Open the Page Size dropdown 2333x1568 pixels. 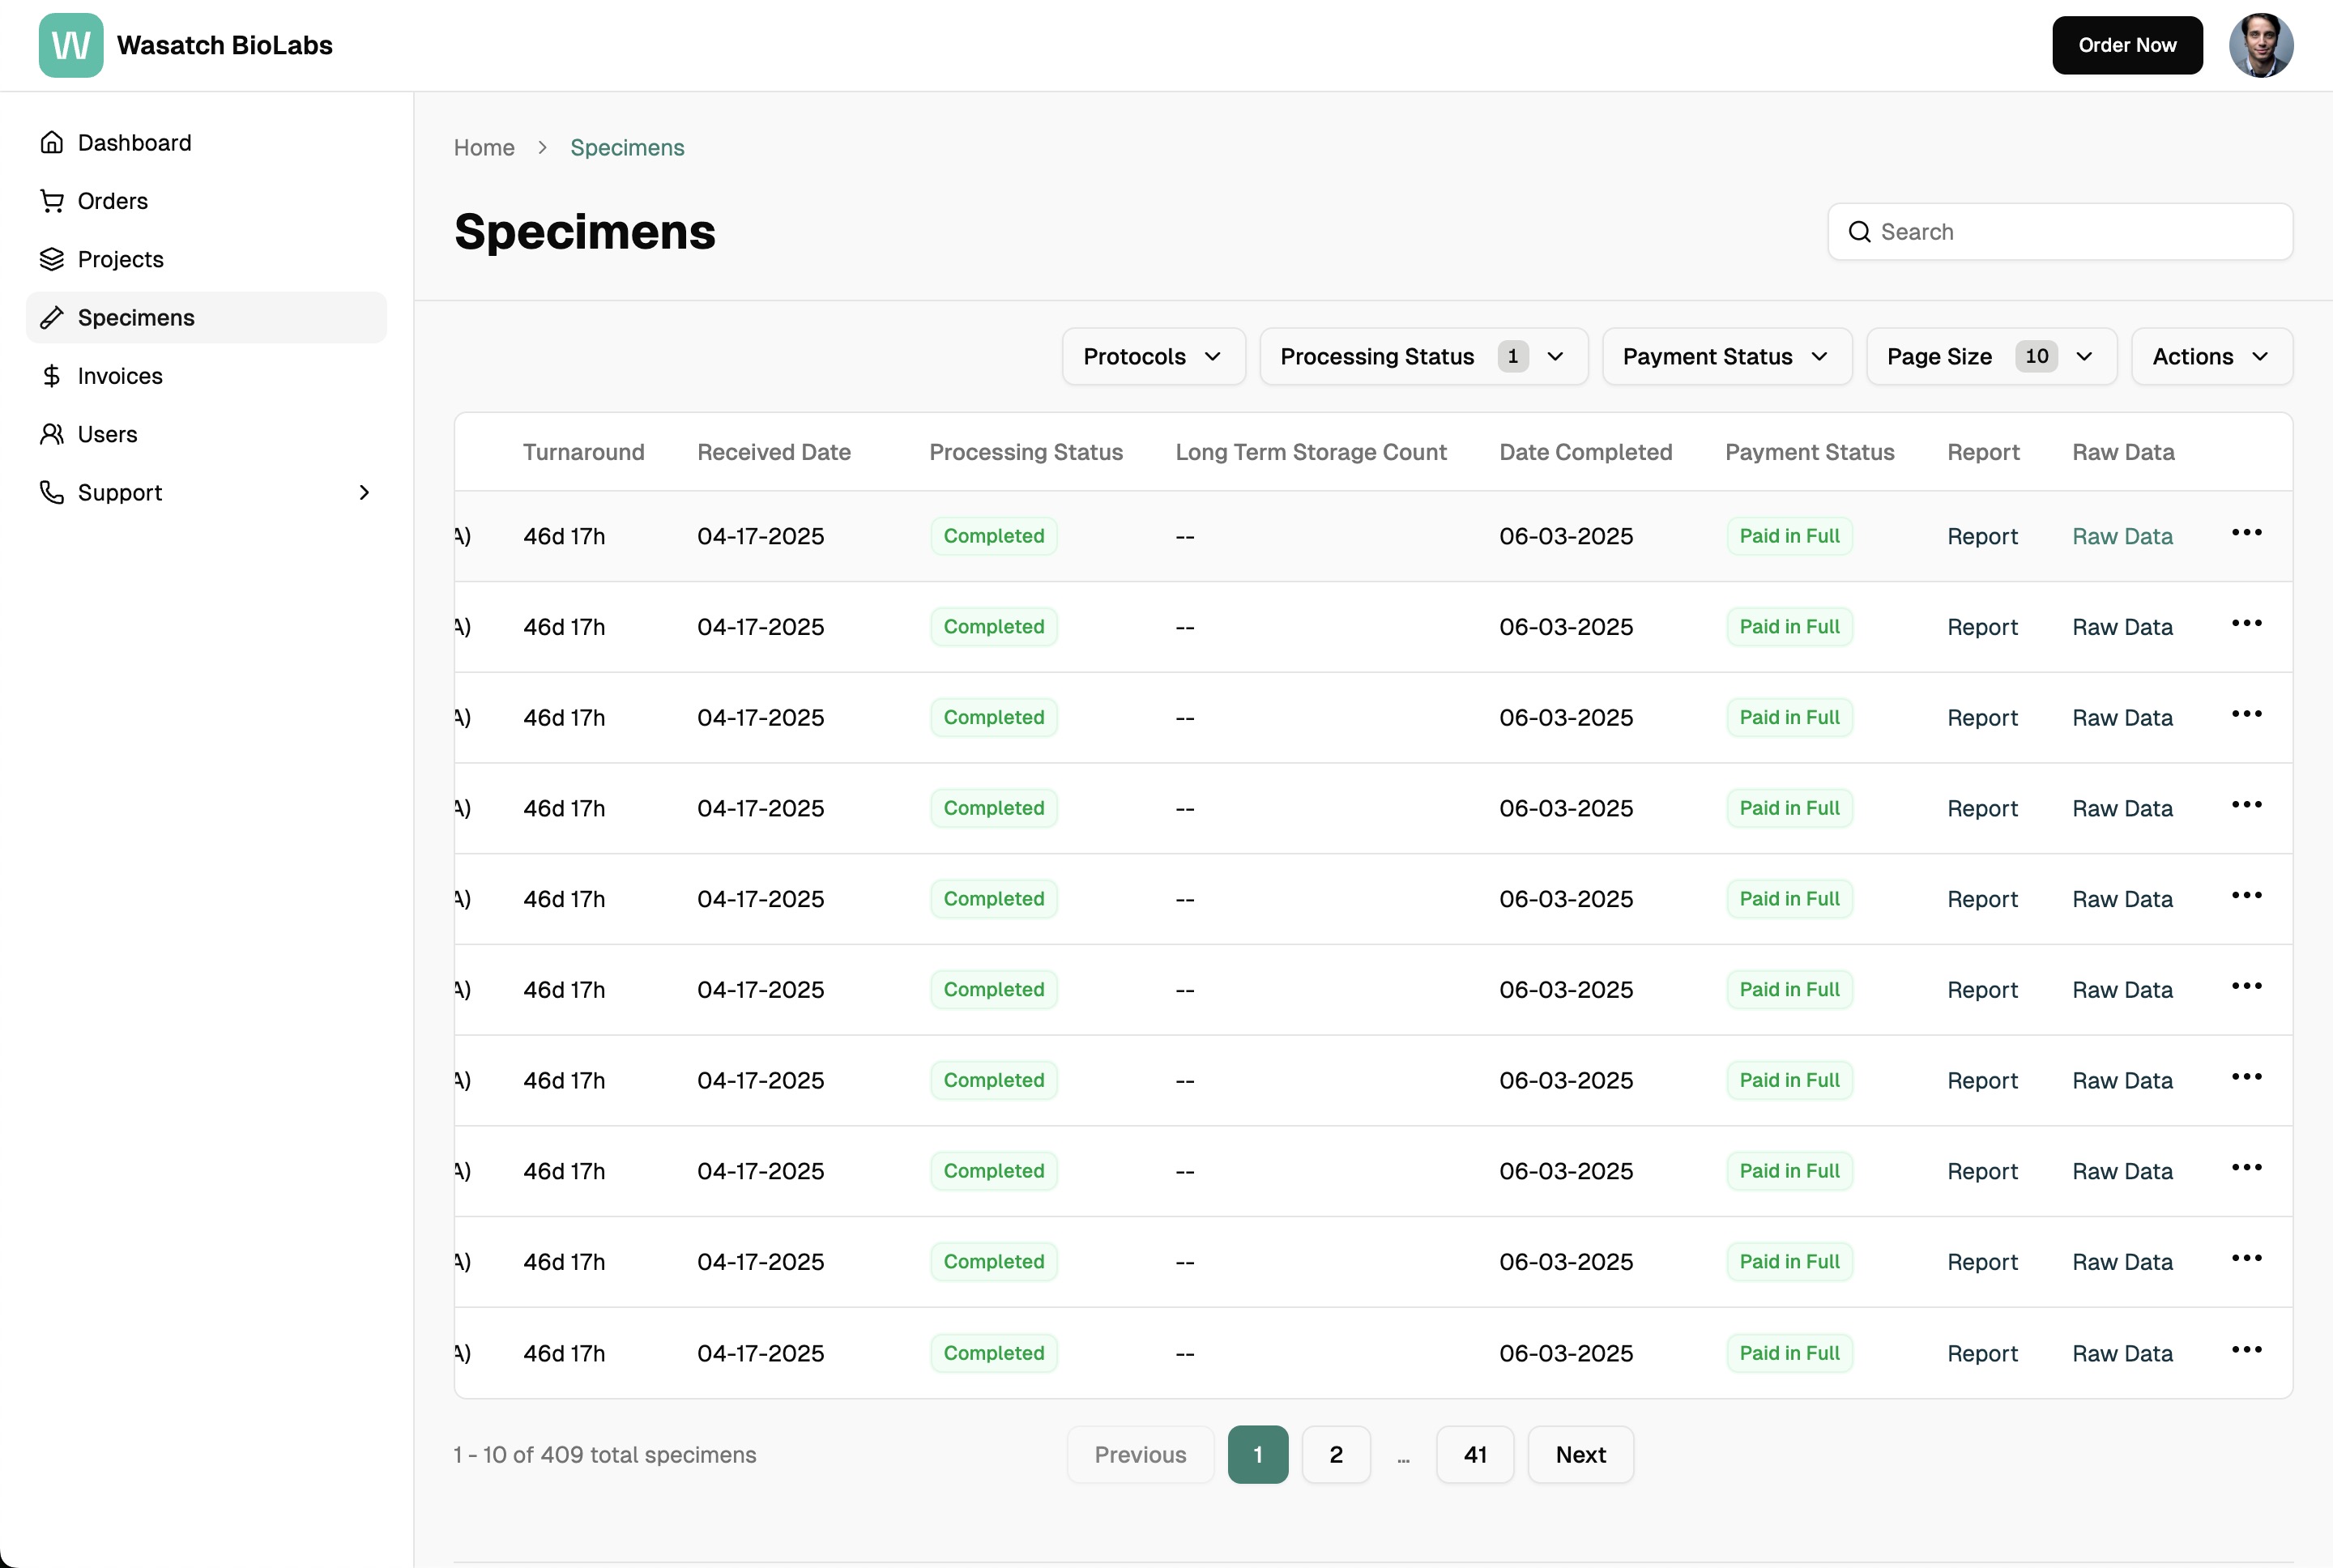(x=1990, y=357)
